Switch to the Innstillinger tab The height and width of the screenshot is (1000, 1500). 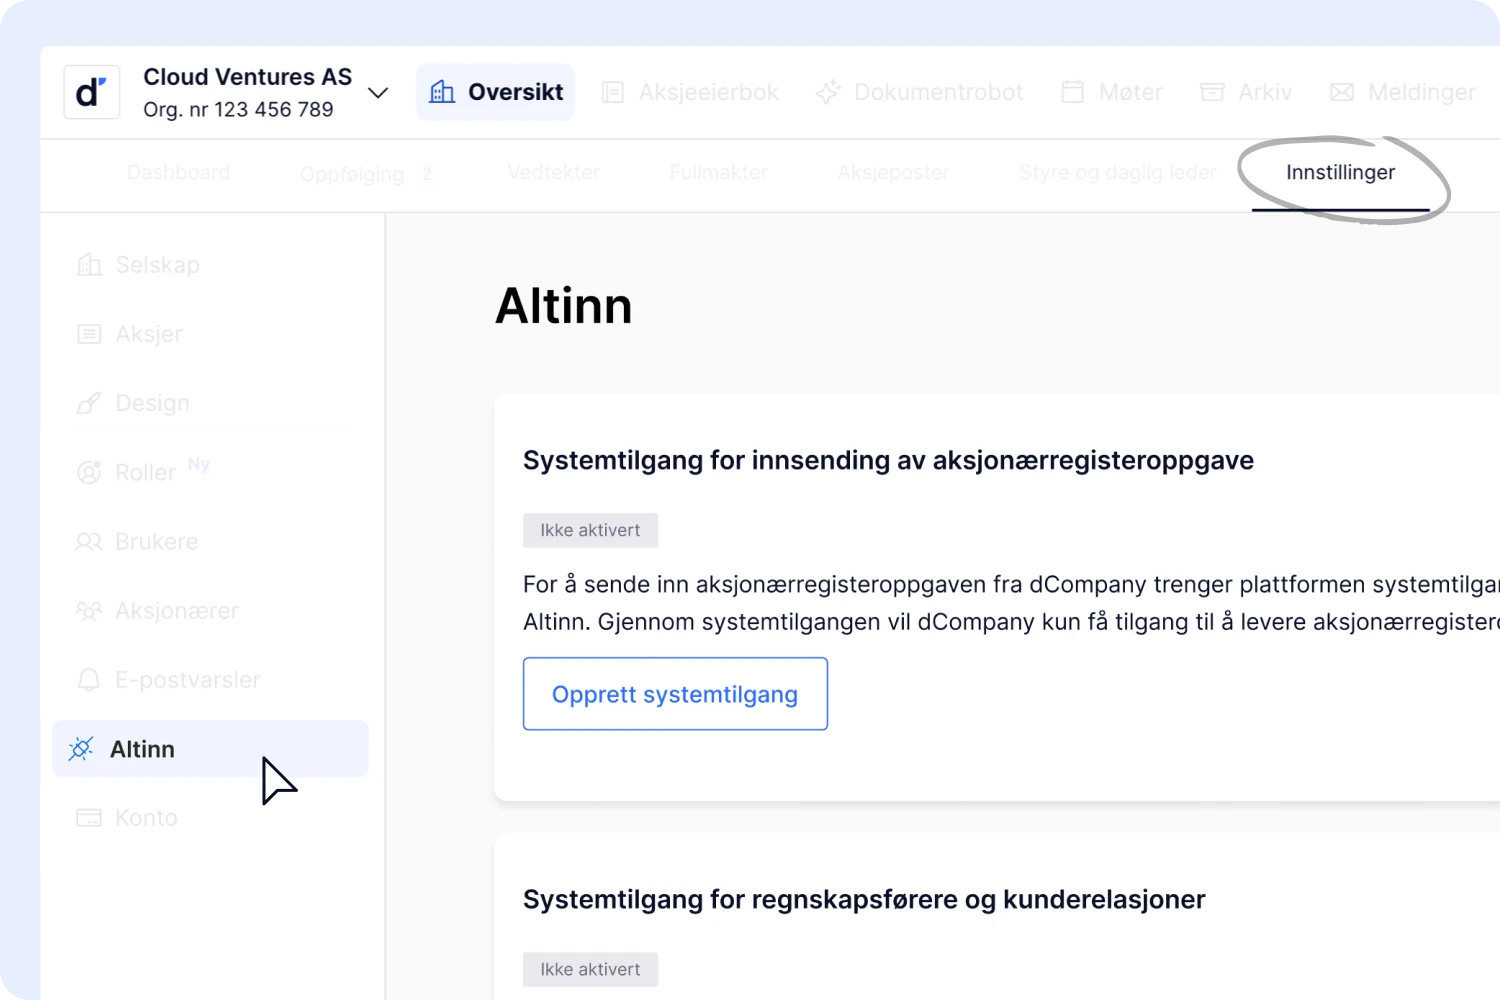tap(1340, 173)
